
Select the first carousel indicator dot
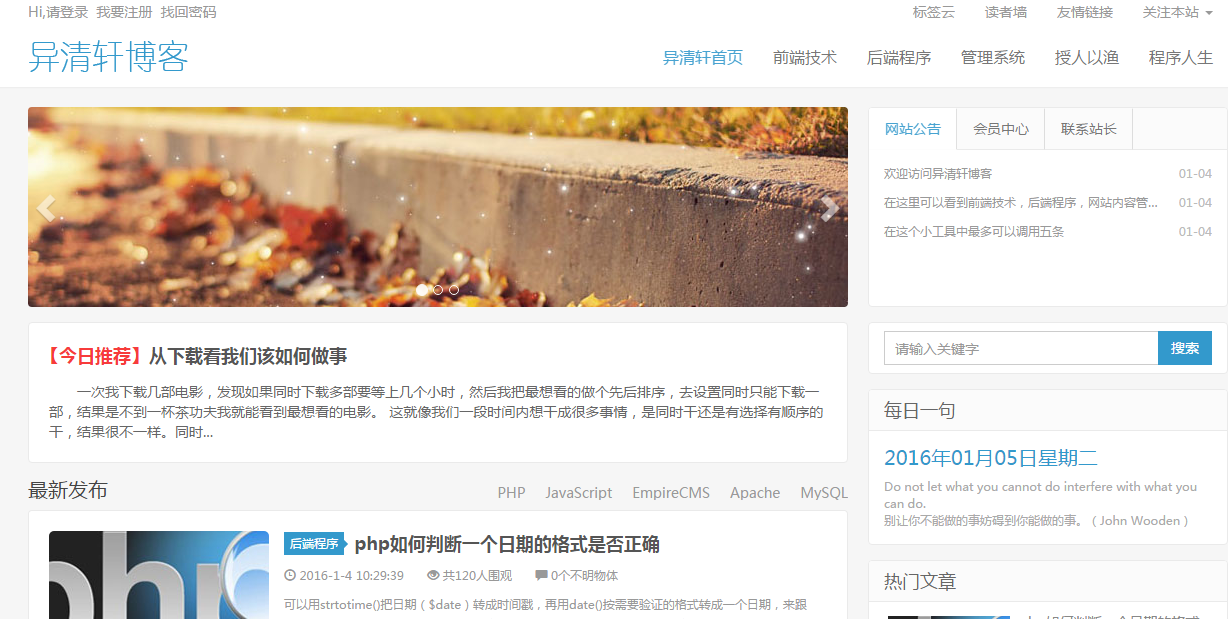[x=422, y=290]
